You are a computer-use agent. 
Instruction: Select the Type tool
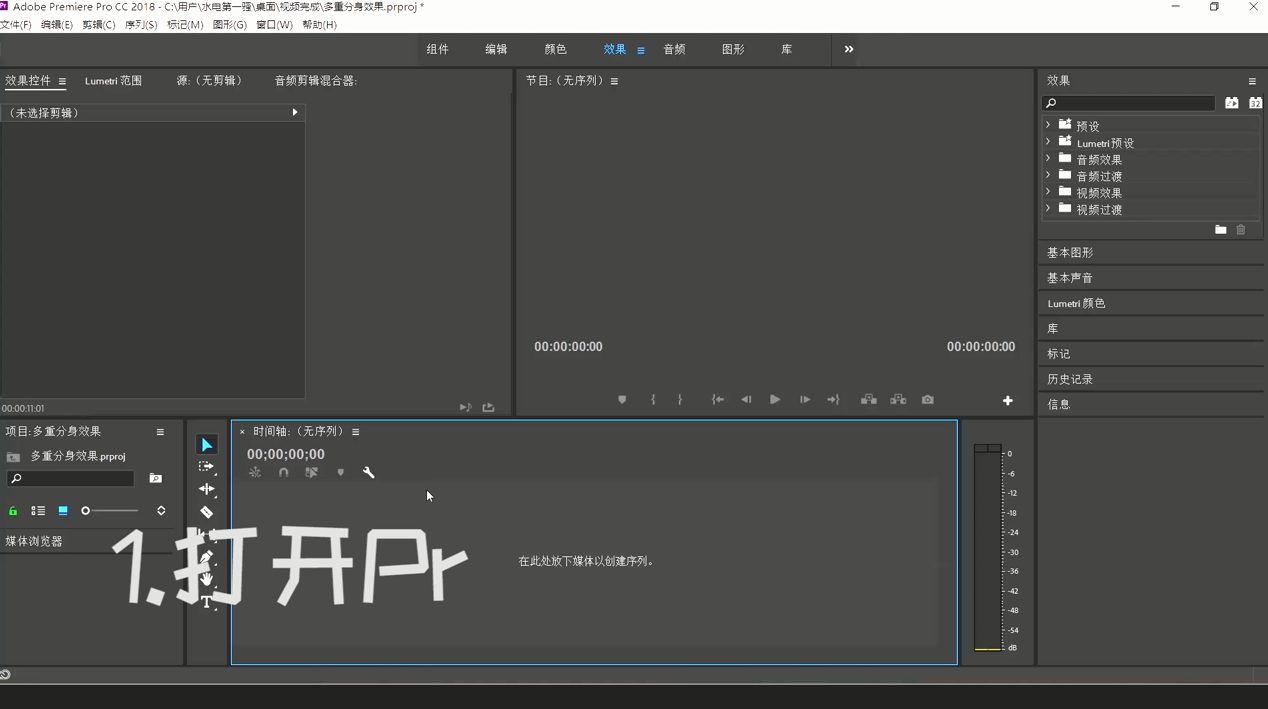click(206, 602)
